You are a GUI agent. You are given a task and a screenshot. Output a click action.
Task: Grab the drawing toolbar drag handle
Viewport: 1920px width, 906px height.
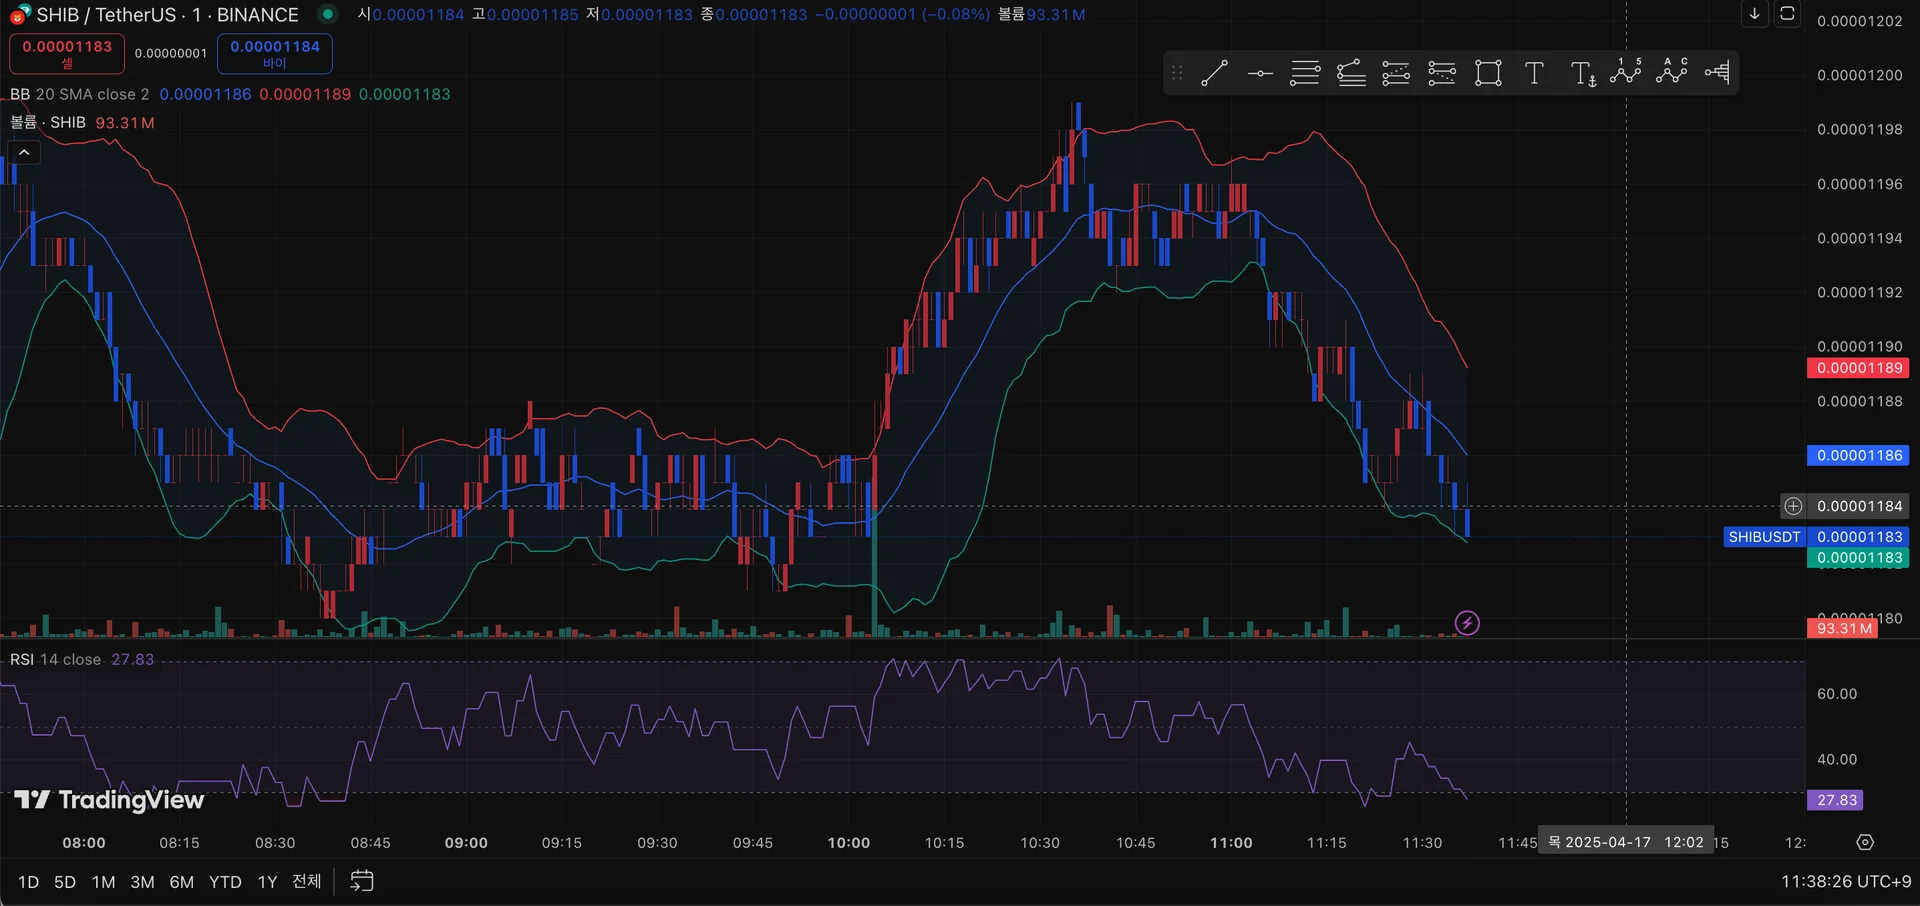1177,73
